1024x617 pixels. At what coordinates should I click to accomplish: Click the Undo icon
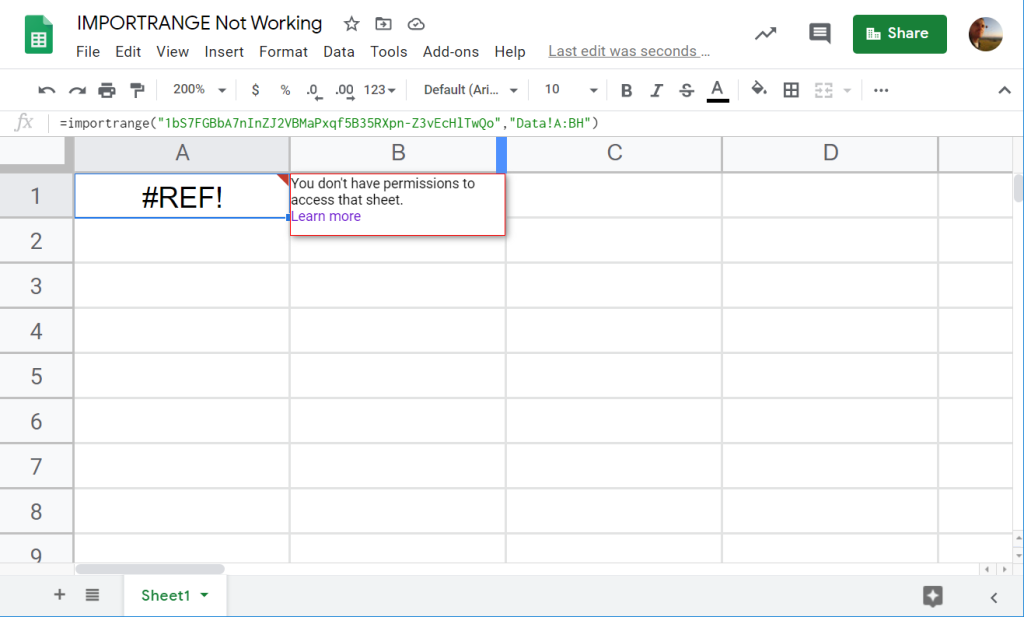[46, 89]
